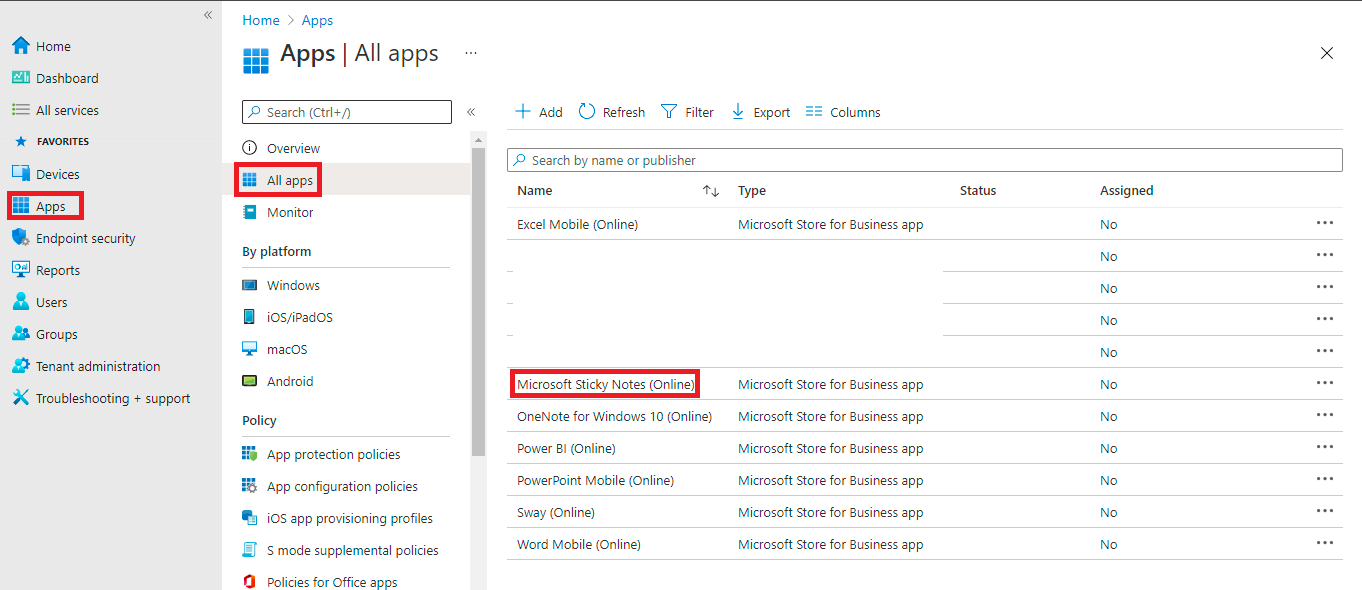Click the App configuration policies icon
This screenshot has width=1362, height=590.
click(250, 486)
